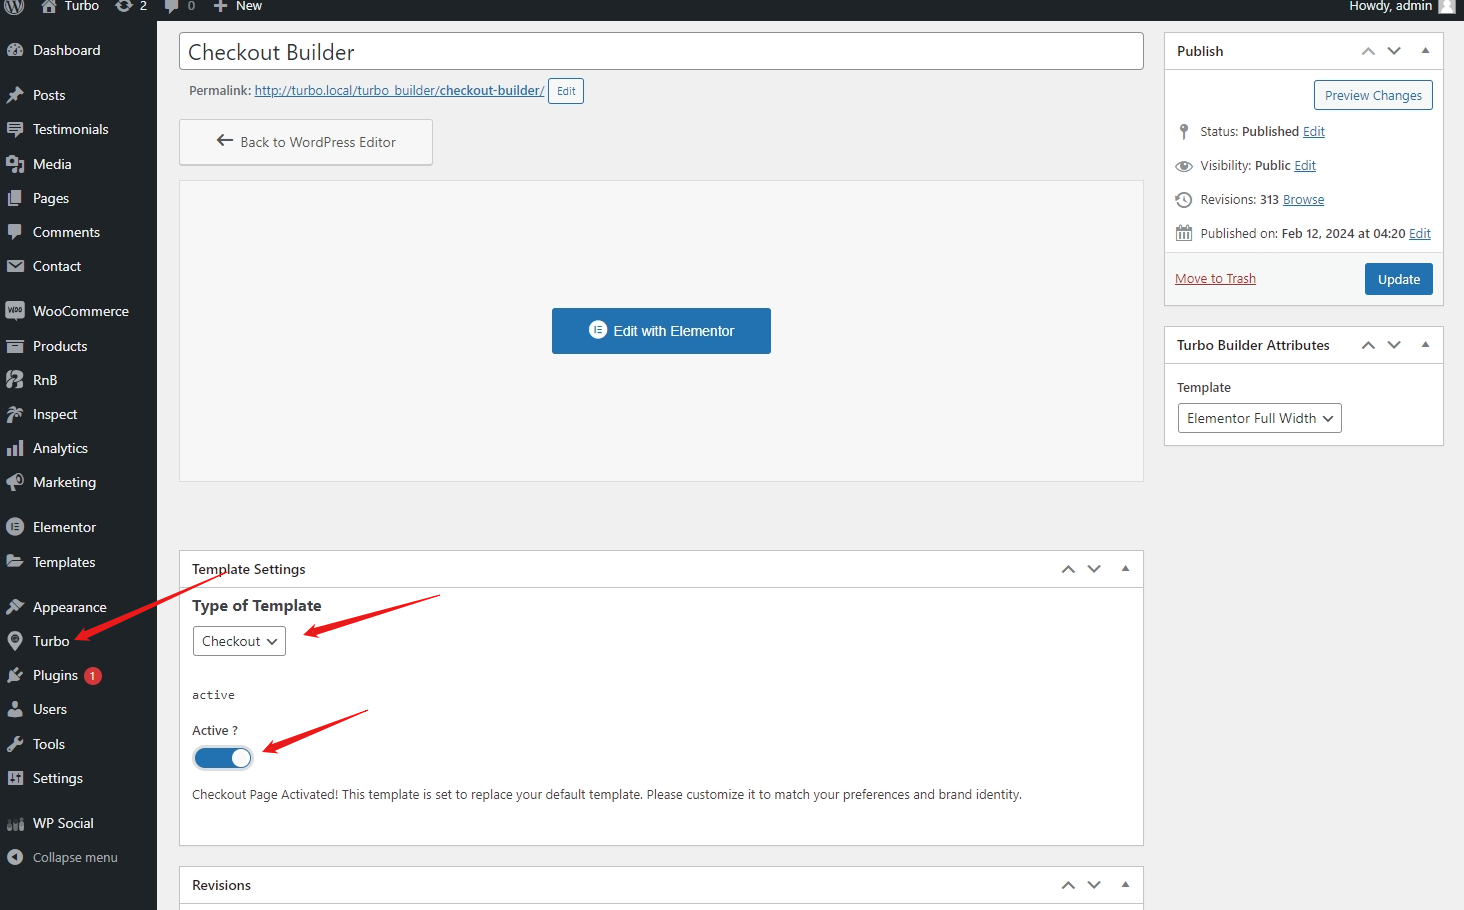Click the Inspect sidebar icon

pyautogui.click(x=15, y=414)
